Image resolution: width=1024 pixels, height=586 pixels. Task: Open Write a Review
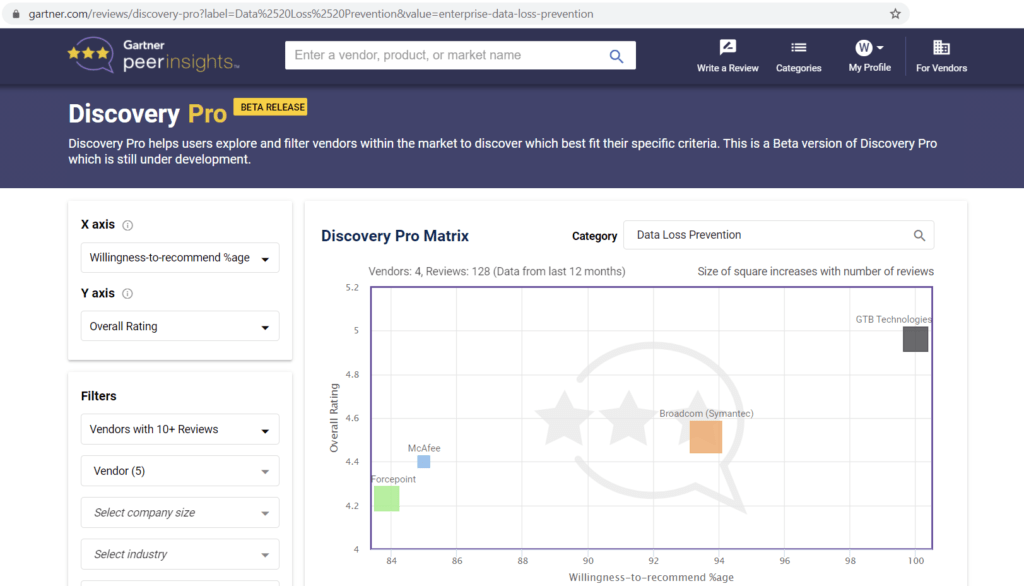(x=728, y=56)
